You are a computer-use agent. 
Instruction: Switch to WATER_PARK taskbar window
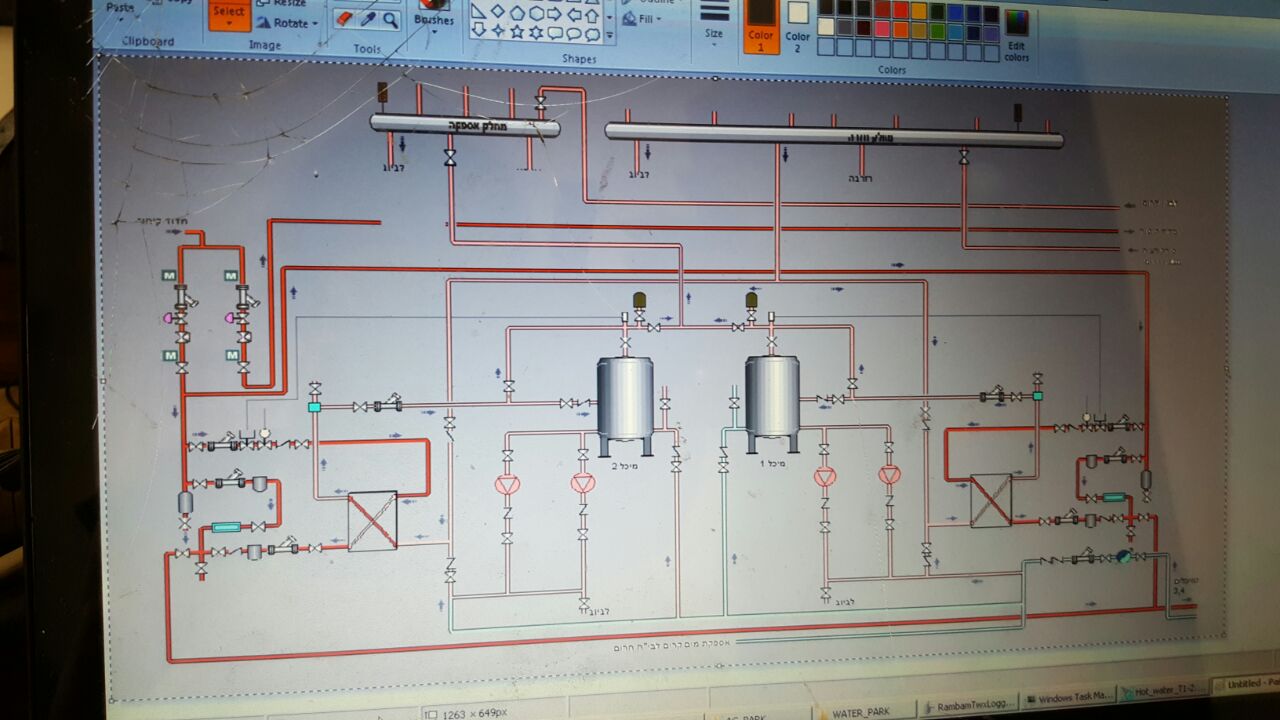(x=866, y=712)
